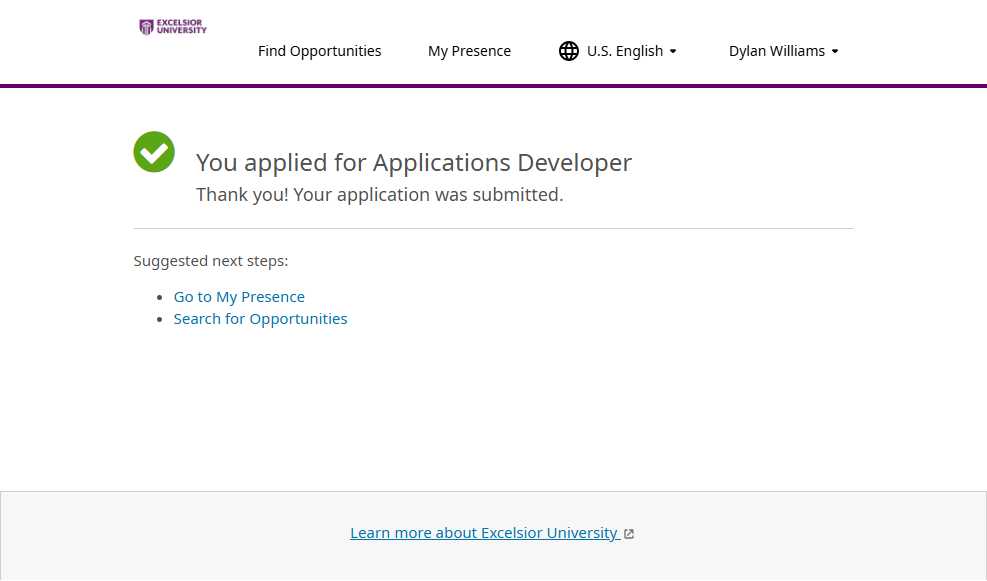Open Learn more about Excelsior University link
This screenshot has height=581, width=987.
pyautogui.click(x=484, y=533)
